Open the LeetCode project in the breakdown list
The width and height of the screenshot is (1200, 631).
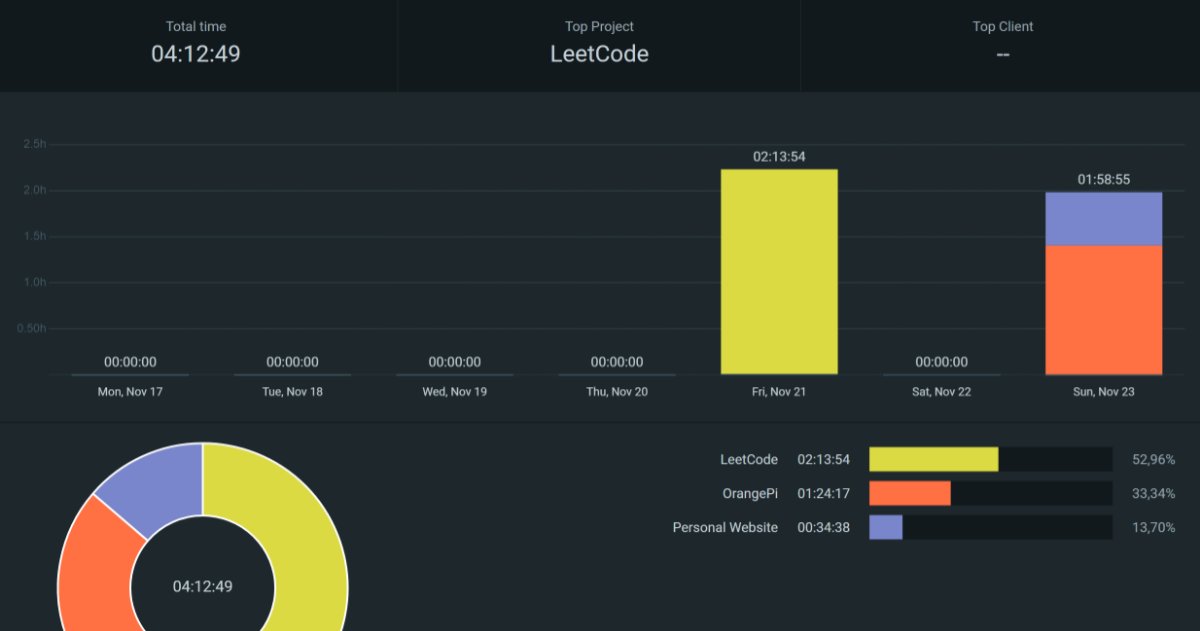tap(748, 459)
